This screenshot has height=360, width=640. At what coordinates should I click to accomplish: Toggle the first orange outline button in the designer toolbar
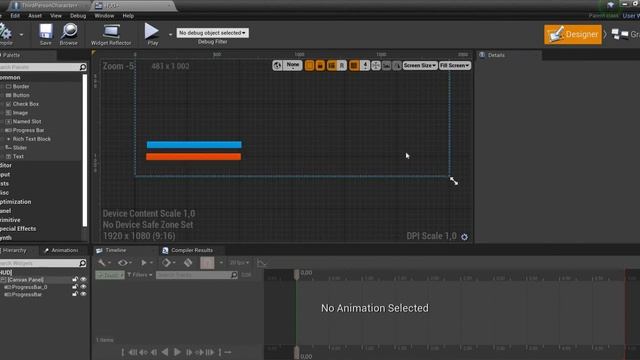coord(309,65)
